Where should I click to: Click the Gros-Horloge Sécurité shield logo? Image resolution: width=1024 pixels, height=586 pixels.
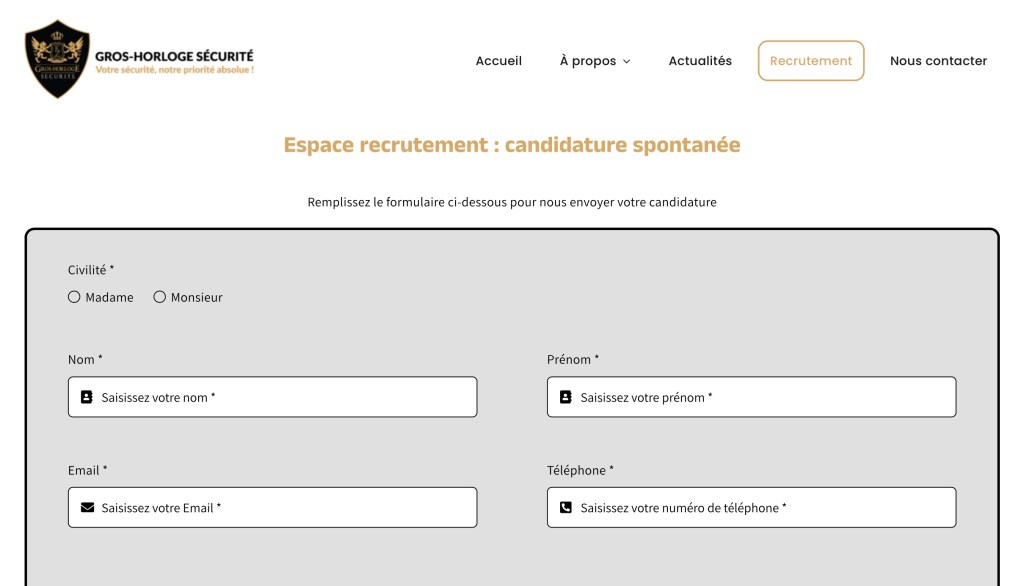coord(58,60)
